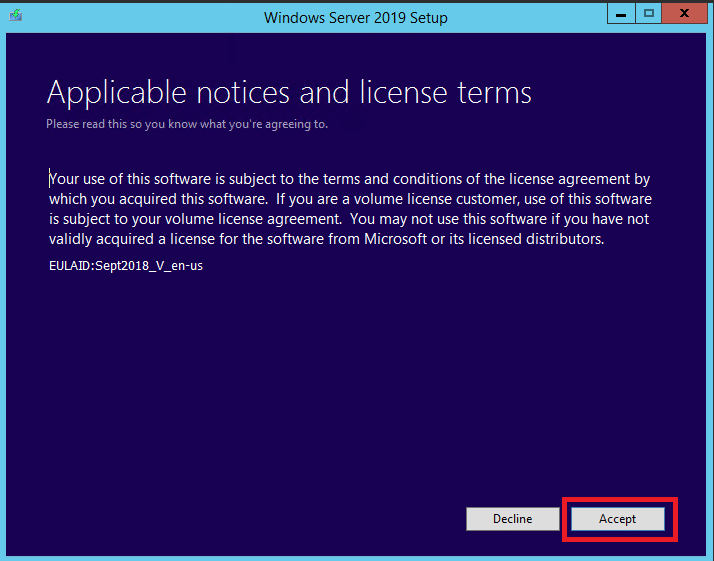The height and width of the screenshot is (561, 714).
Task: Place cursor on the word "Microsoft" in license text
Action: [395, 239]
